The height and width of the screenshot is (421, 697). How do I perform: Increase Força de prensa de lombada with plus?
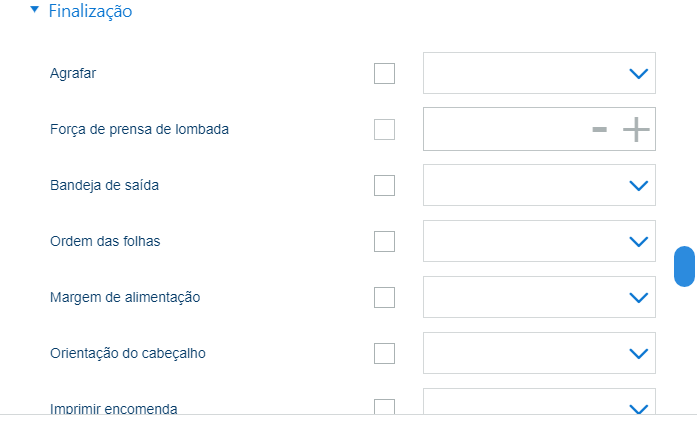tap(636, 130)
